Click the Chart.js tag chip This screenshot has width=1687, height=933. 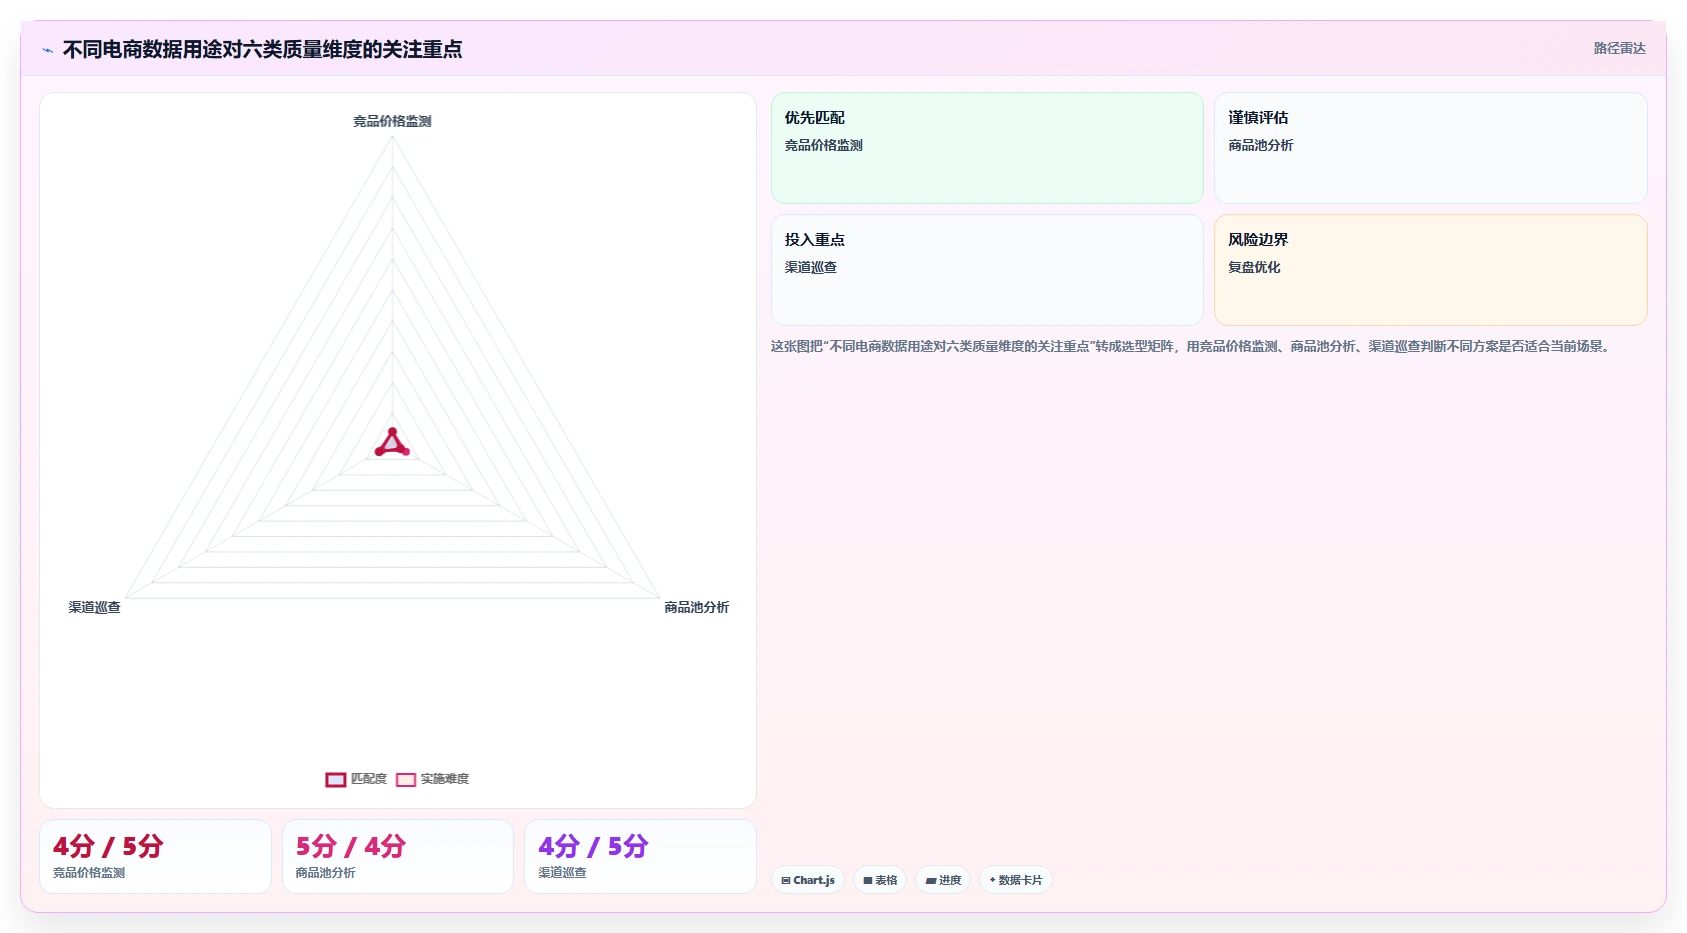pyautogui.click(x=808, y=880)
